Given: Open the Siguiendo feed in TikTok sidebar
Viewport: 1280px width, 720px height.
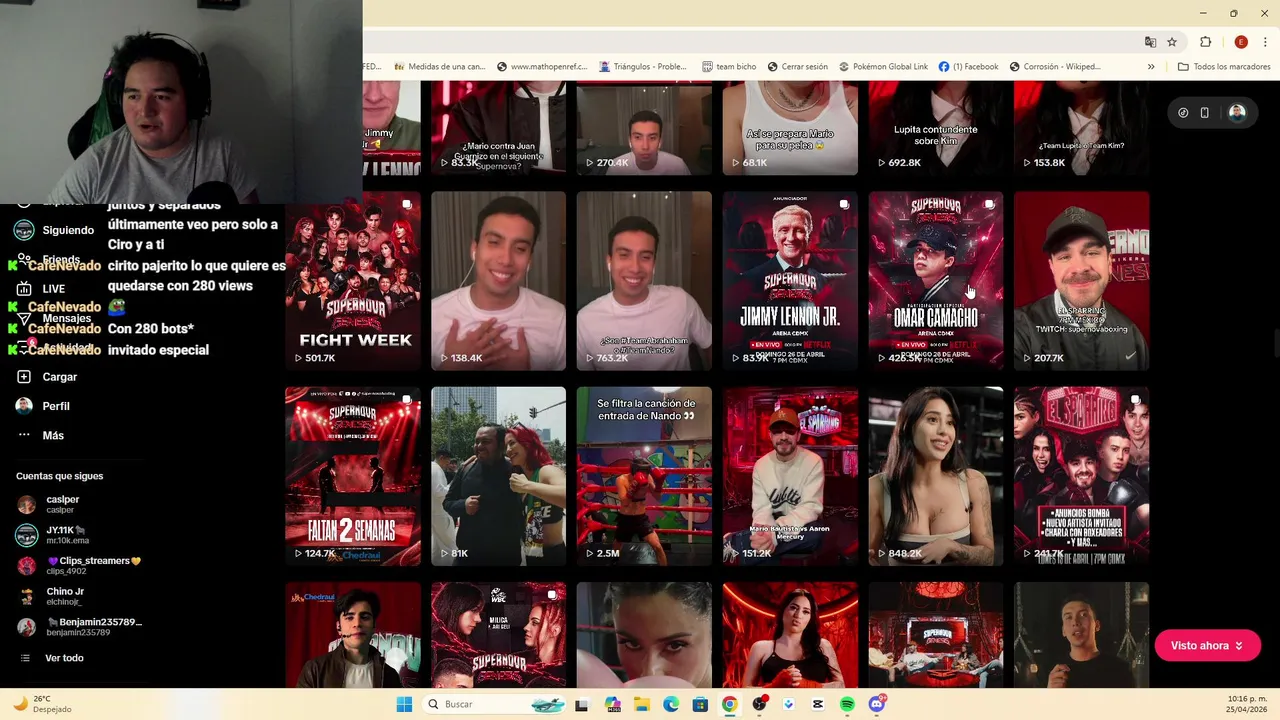Looking at the screenshot, I should (54, 230).
